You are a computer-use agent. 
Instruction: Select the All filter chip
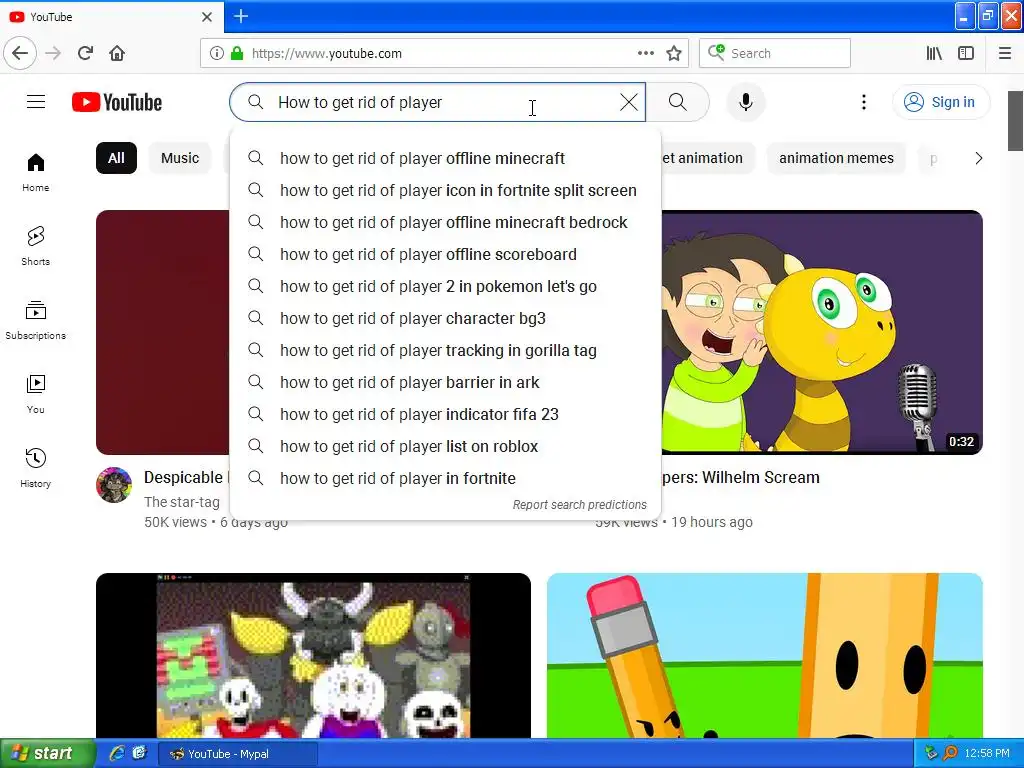click(116, 158)
